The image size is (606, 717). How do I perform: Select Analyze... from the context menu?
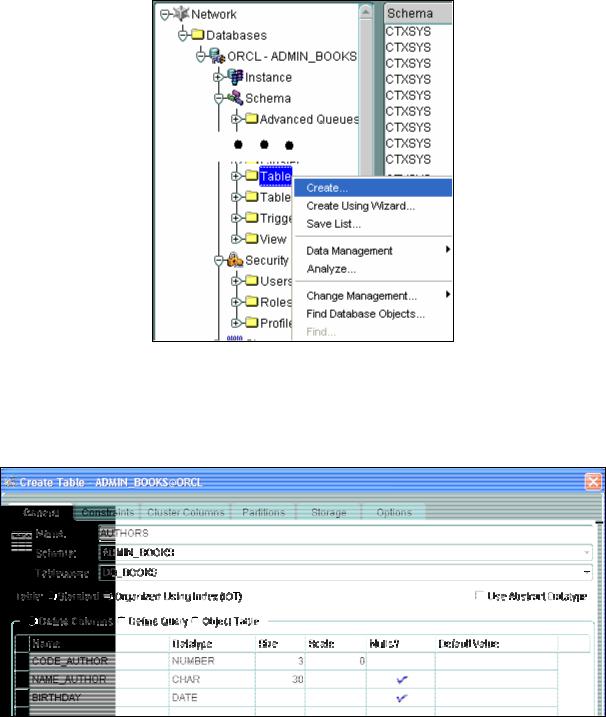point(373,269)
